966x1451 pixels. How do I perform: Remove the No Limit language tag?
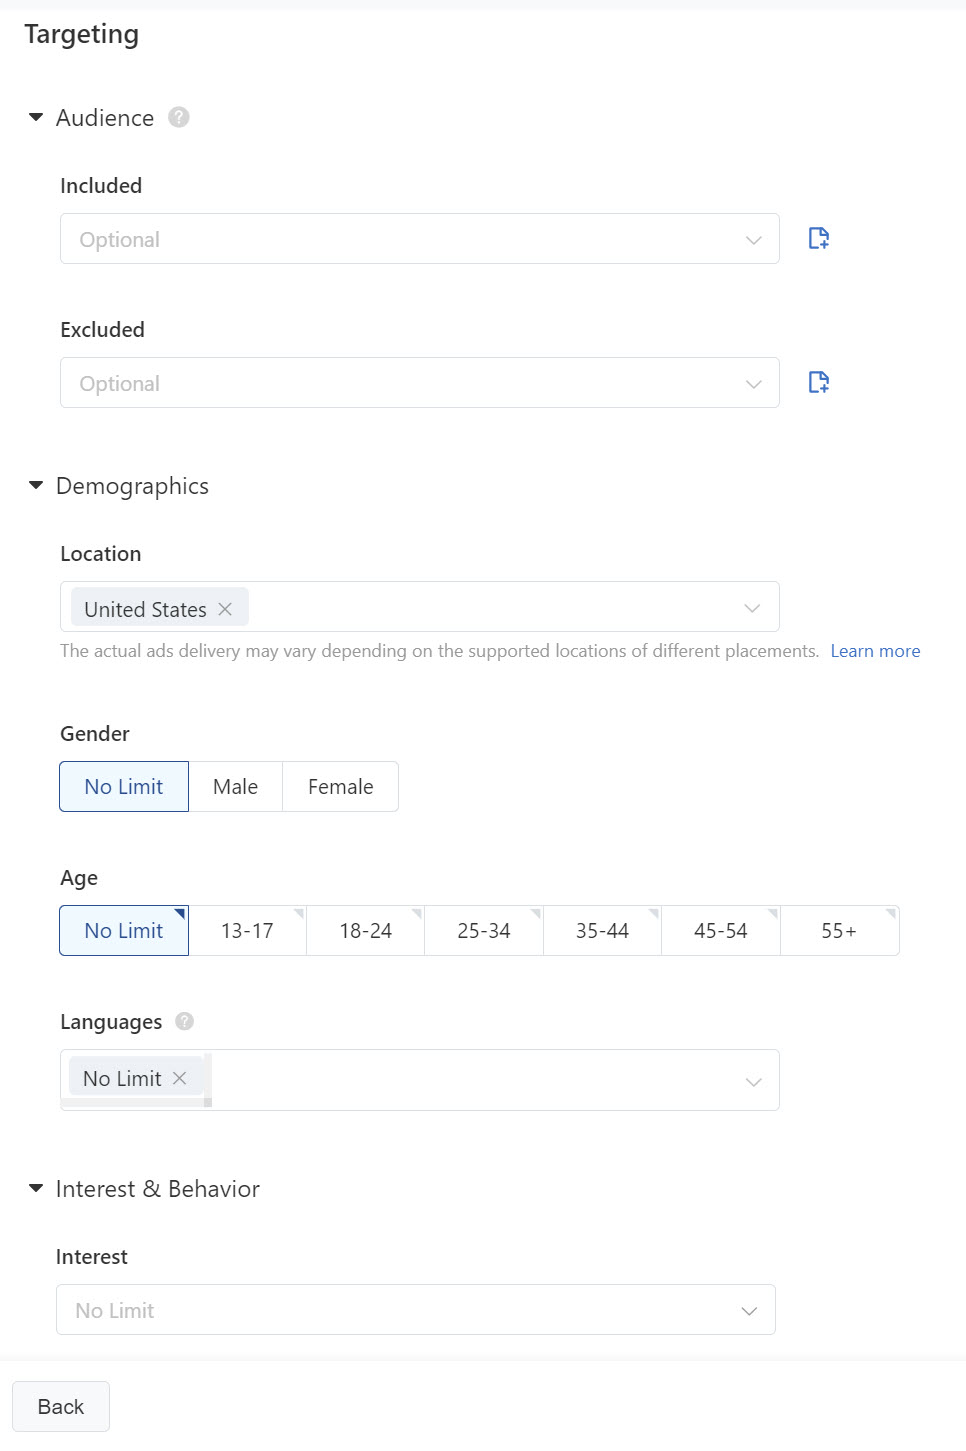180,1078
